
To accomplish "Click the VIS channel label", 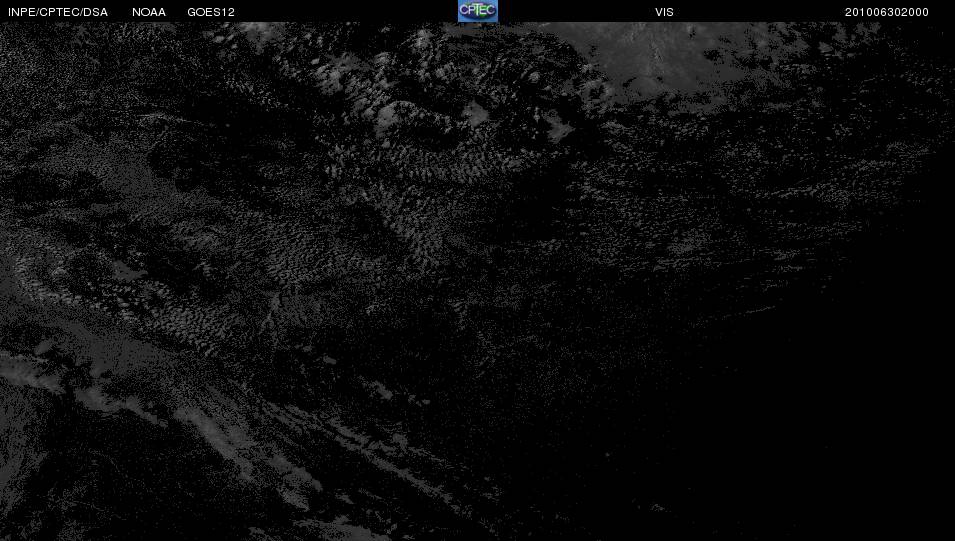I will click(664, 12).
